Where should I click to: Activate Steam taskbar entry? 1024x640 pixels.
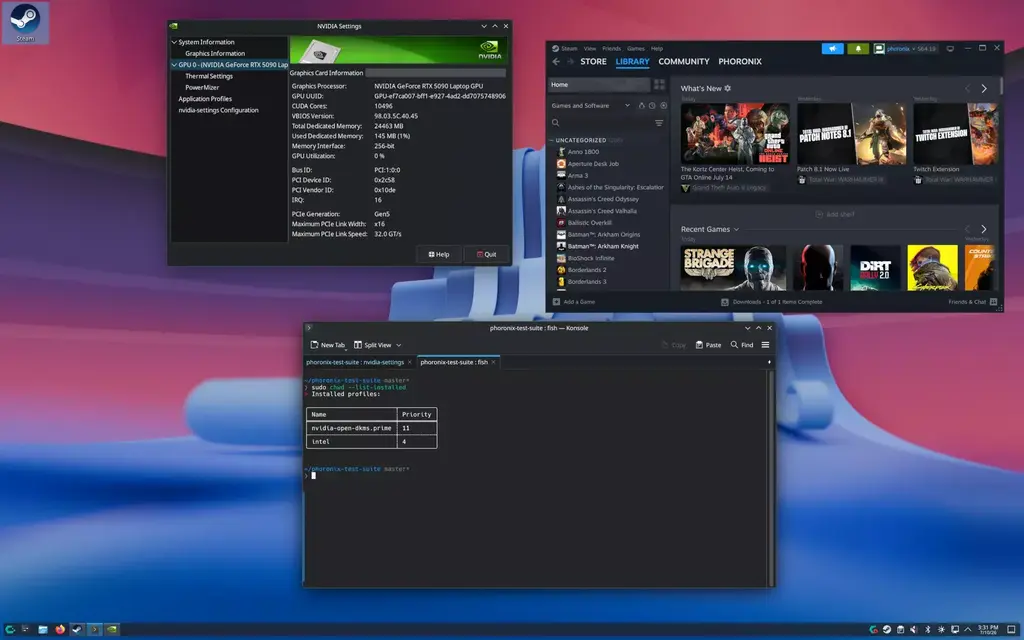(x=77, y=630)
